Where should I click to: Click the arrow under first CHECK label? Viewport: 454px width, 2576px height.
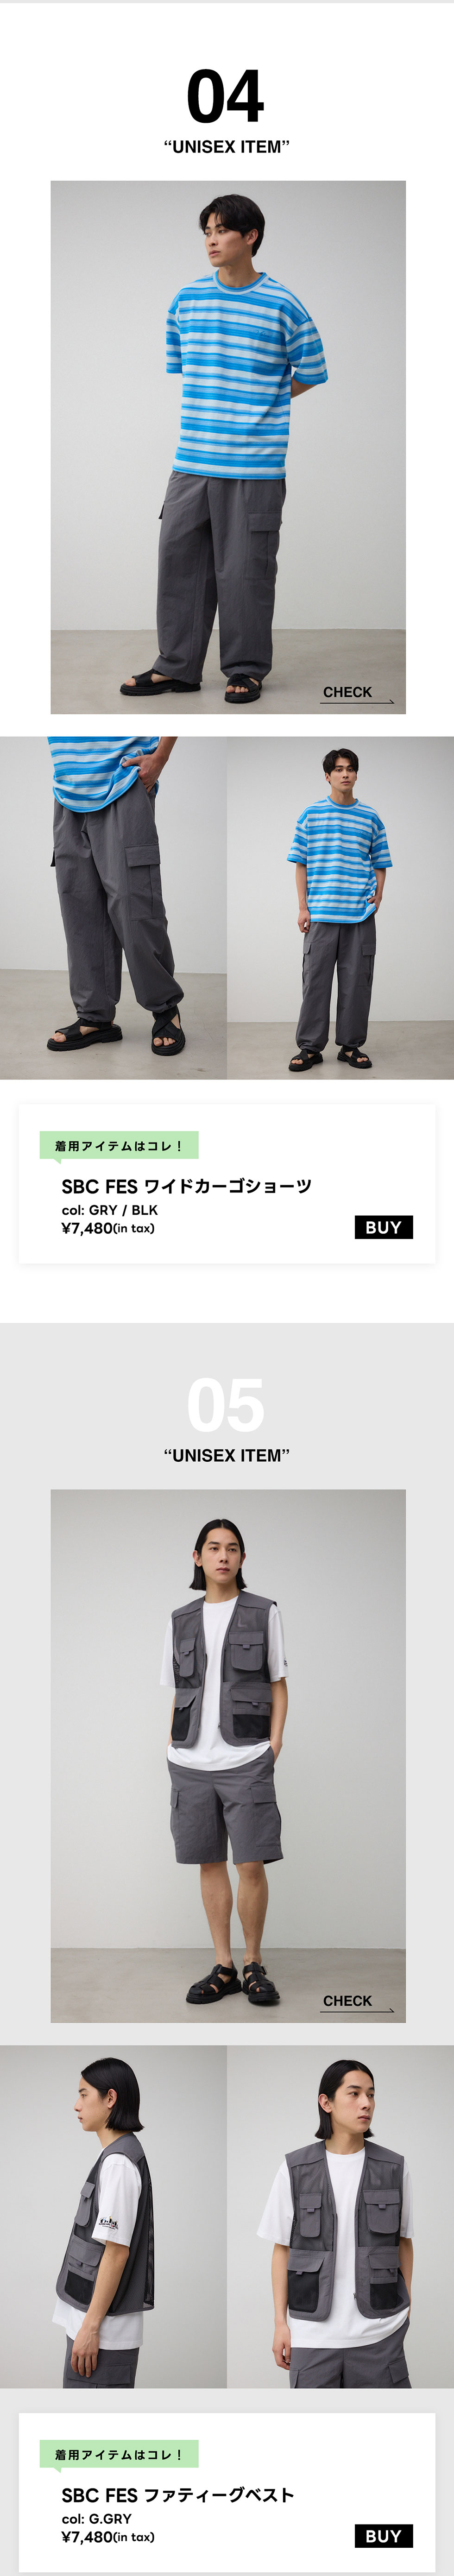pos(357,702)
